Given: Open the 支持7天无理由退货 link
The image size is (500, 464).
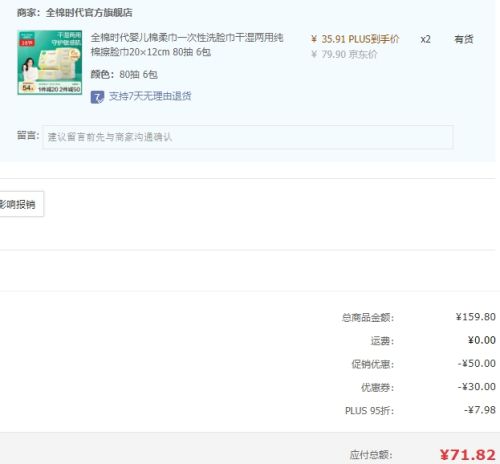Looking at the screenshot, I should point(150,96).
